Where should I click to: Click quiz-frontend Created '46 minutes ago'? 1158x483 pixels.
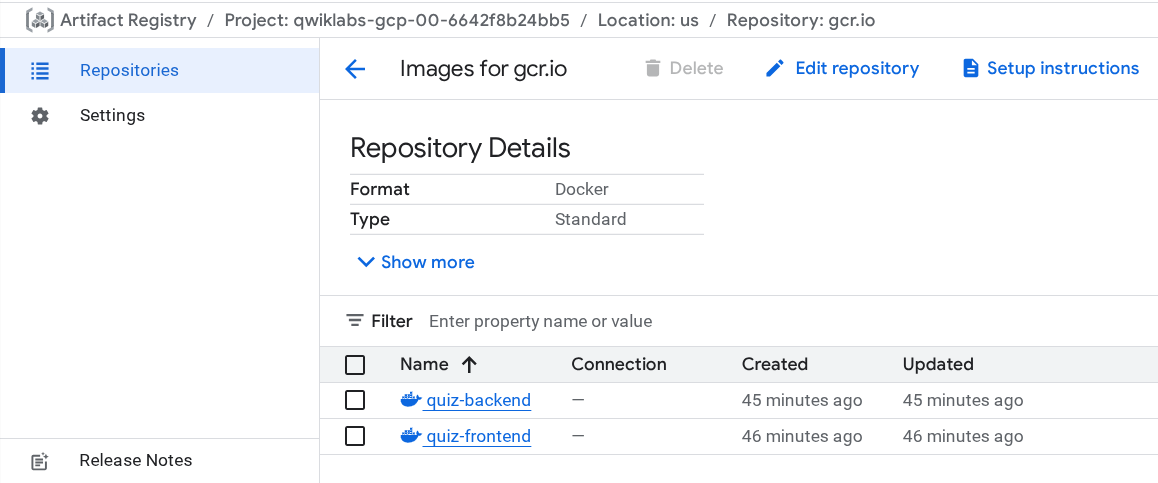click(x=802, y=436)
